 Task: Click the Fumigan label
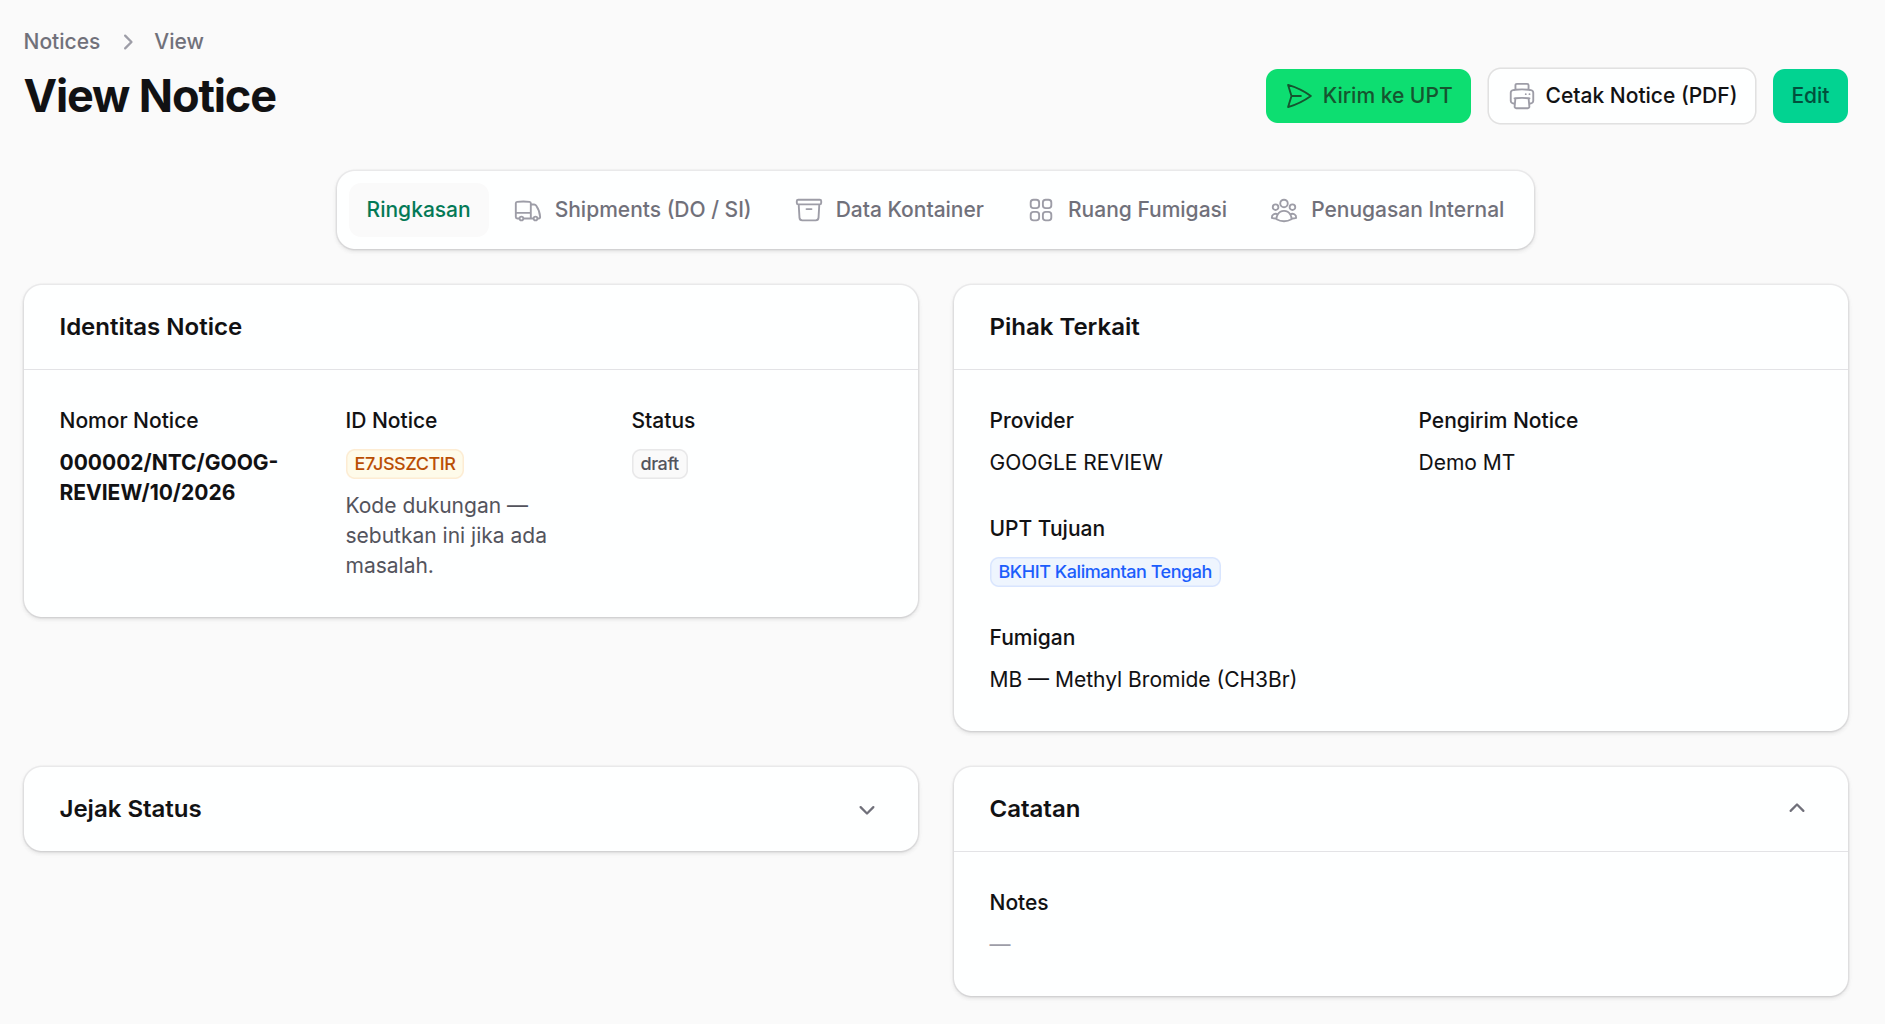(x=1032, y=638)
